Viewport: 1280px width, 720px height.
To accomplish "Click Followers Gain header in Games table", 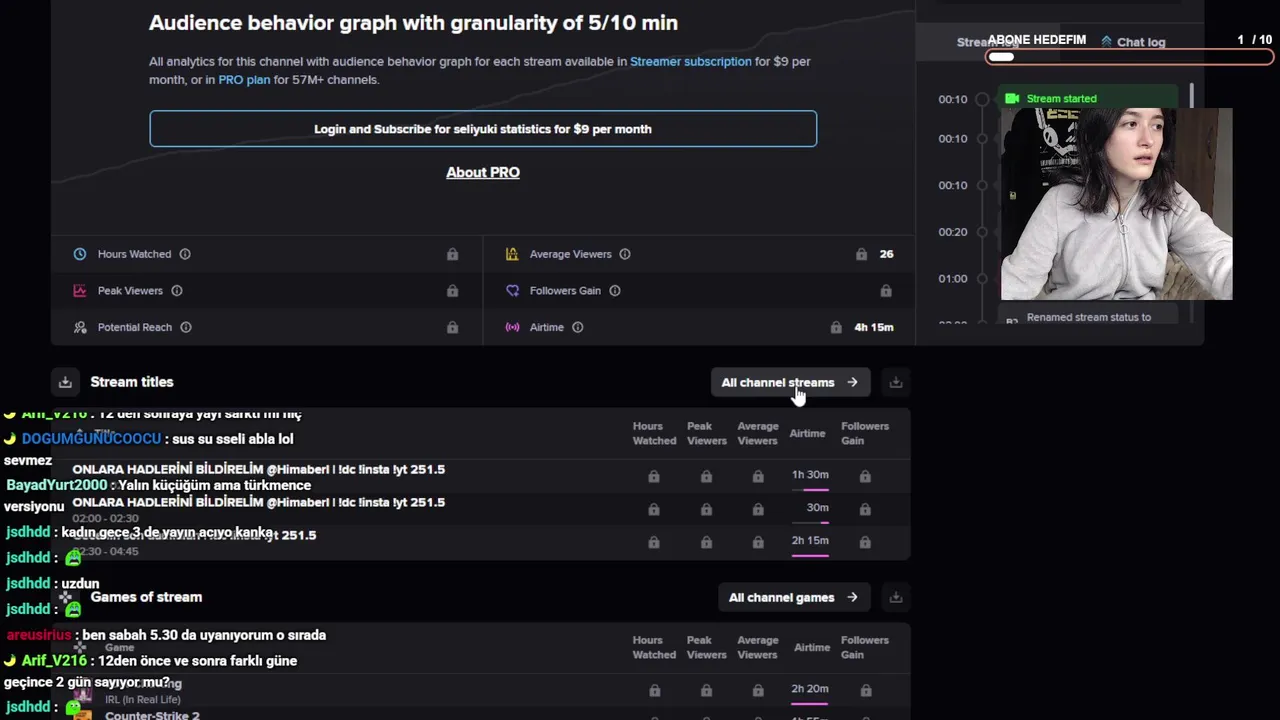I will 865,647.
